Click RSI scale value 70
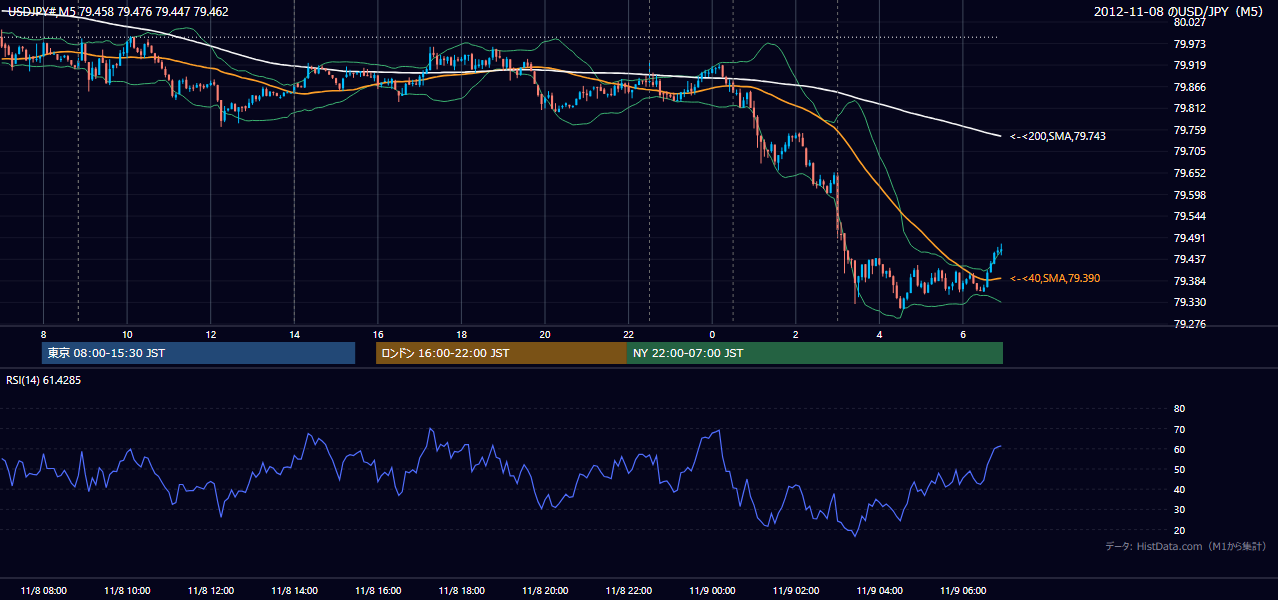Image resolution: width=1278 pixels, height=600 pixels. pos(1179,429)
